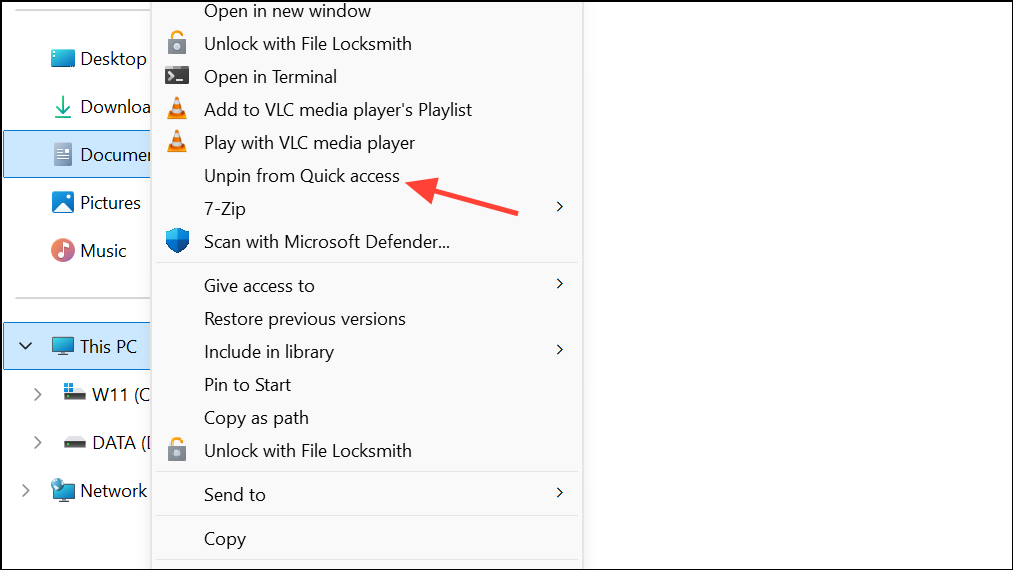
Task: Click the Desktop folder icon in sidebar
Action: [63, 59]
